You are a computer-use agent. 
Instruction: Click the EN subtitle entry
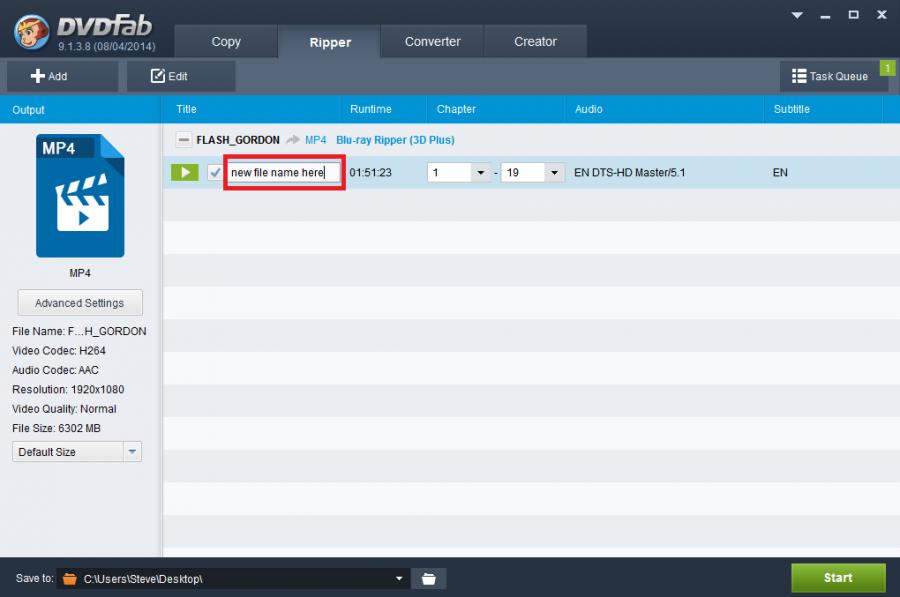pyautogui.click(x=780, y=173)
